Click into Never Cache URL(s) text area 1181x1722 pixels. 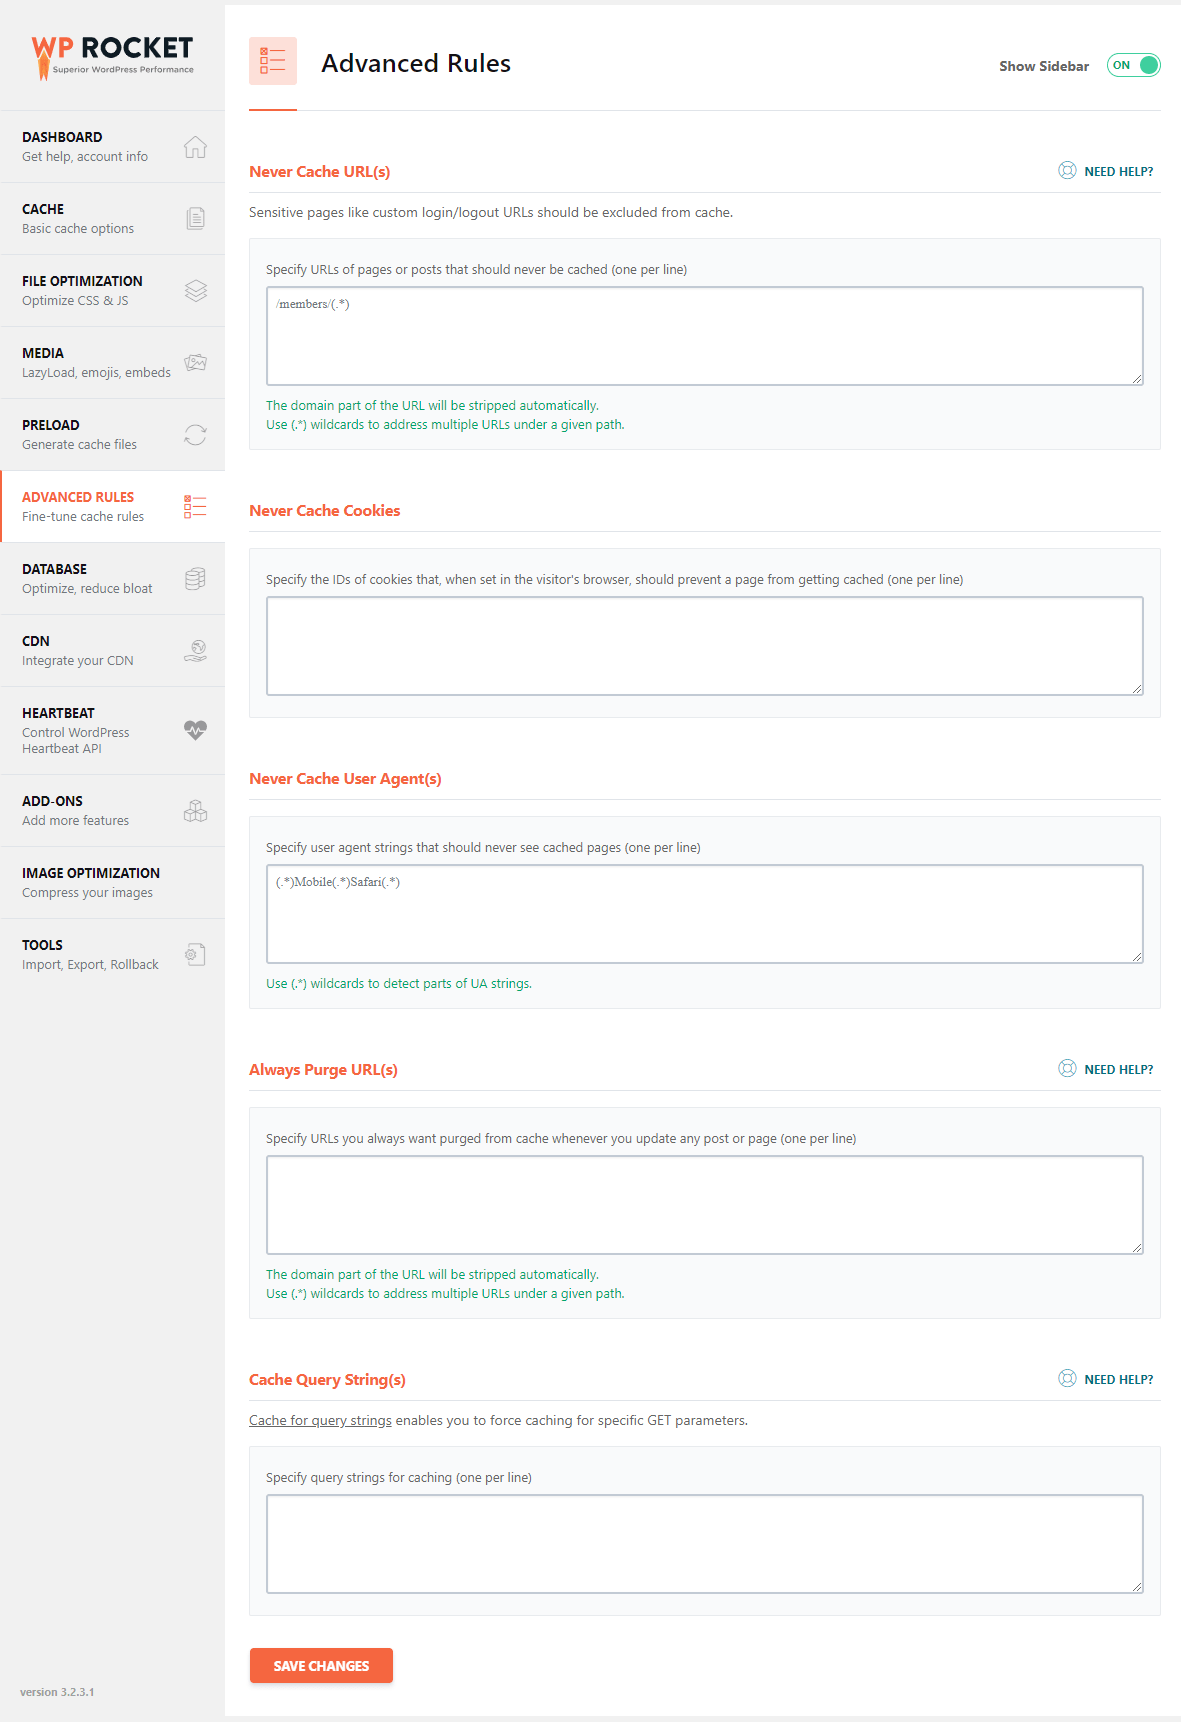(704, 336)
